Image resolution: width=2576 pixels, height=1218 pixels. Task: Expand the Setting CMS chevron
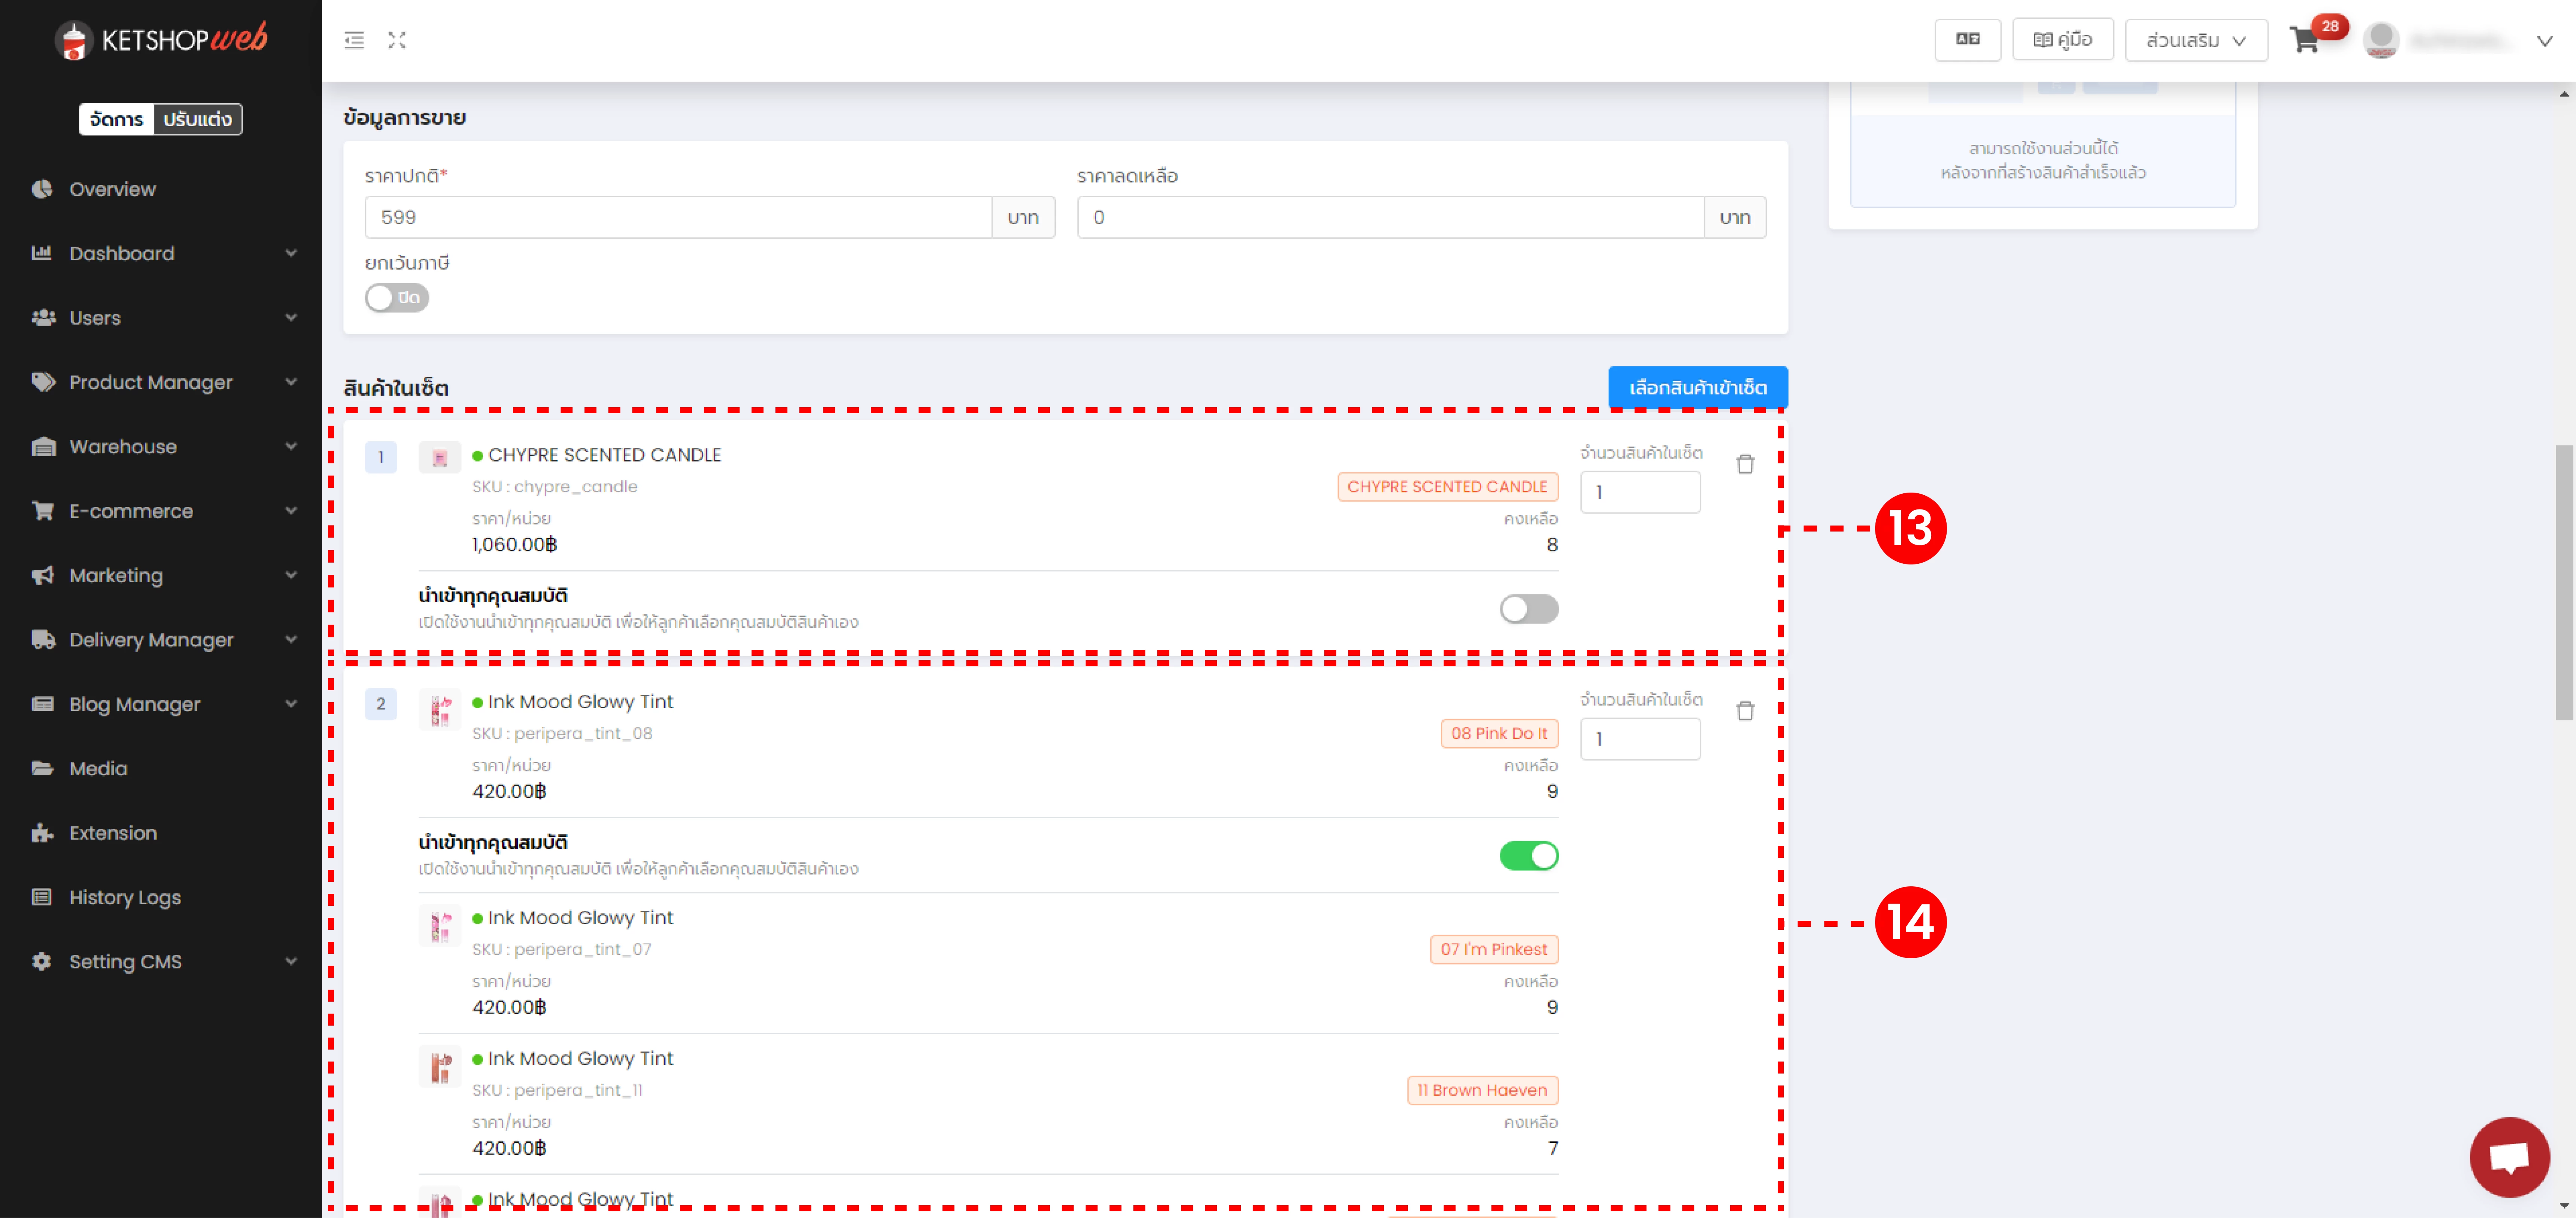click(291, 962)
